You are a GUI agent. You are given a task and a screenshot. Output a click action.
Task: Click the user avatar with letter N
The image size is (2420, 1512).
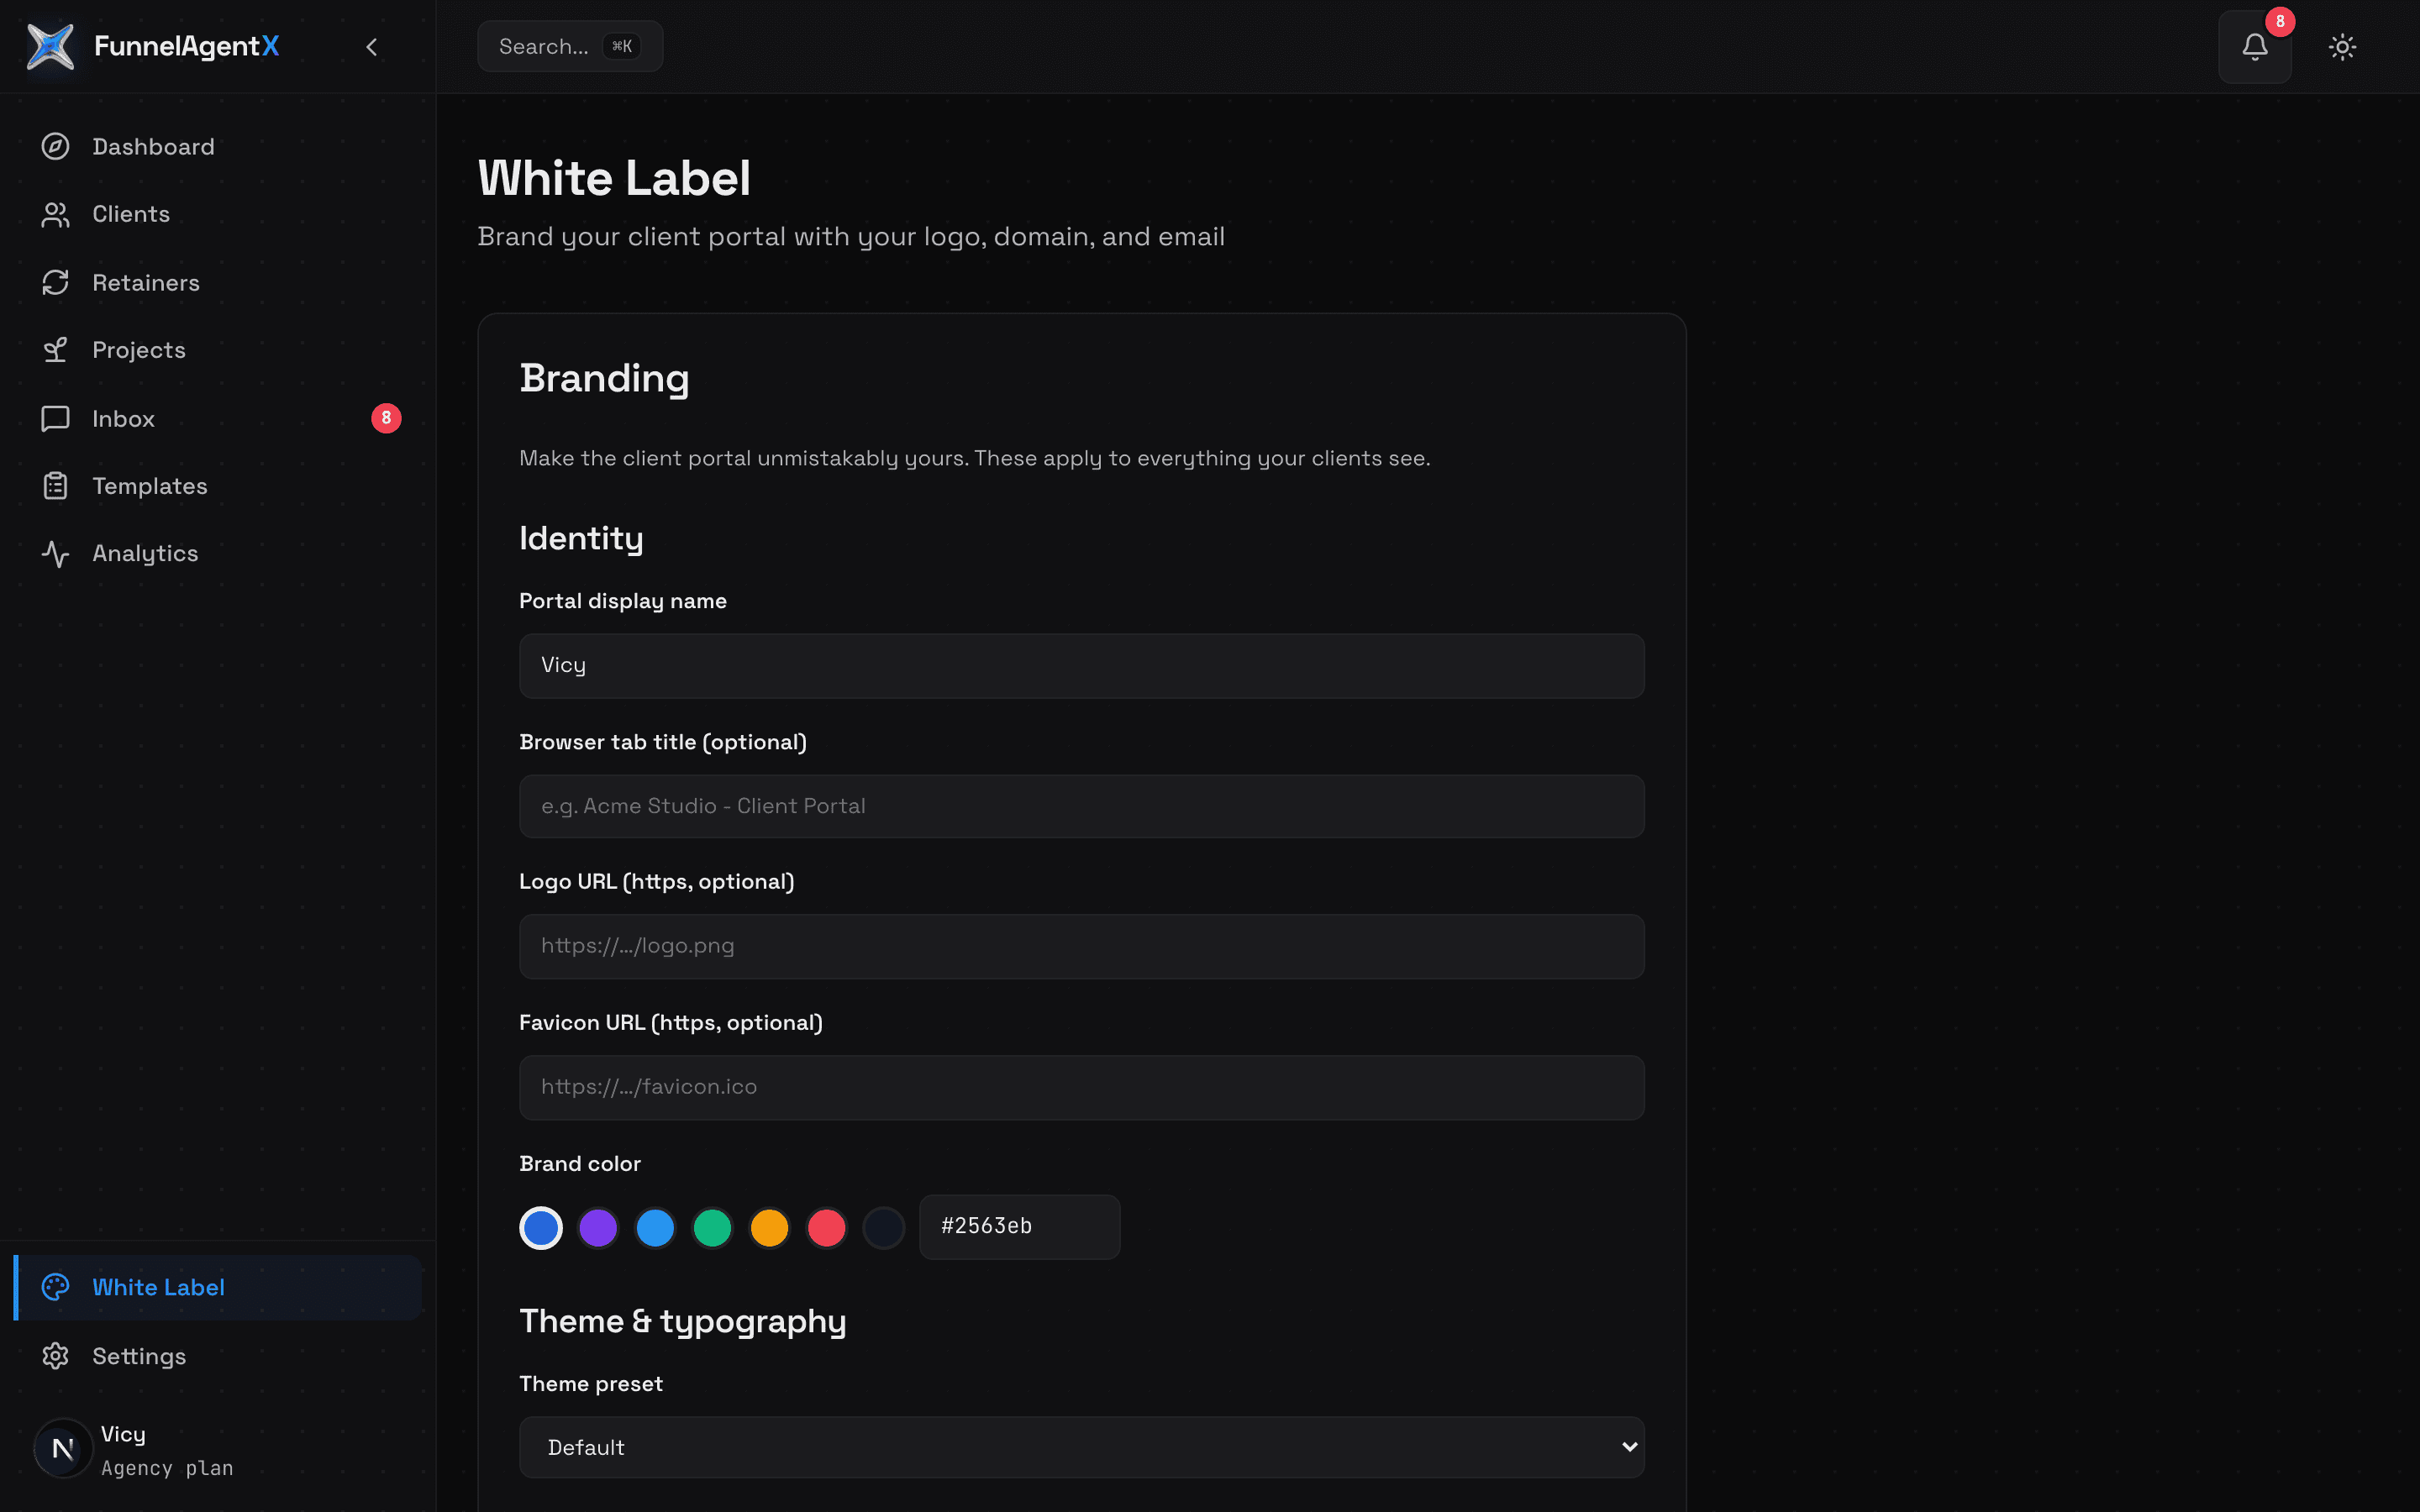point(63,1448)
